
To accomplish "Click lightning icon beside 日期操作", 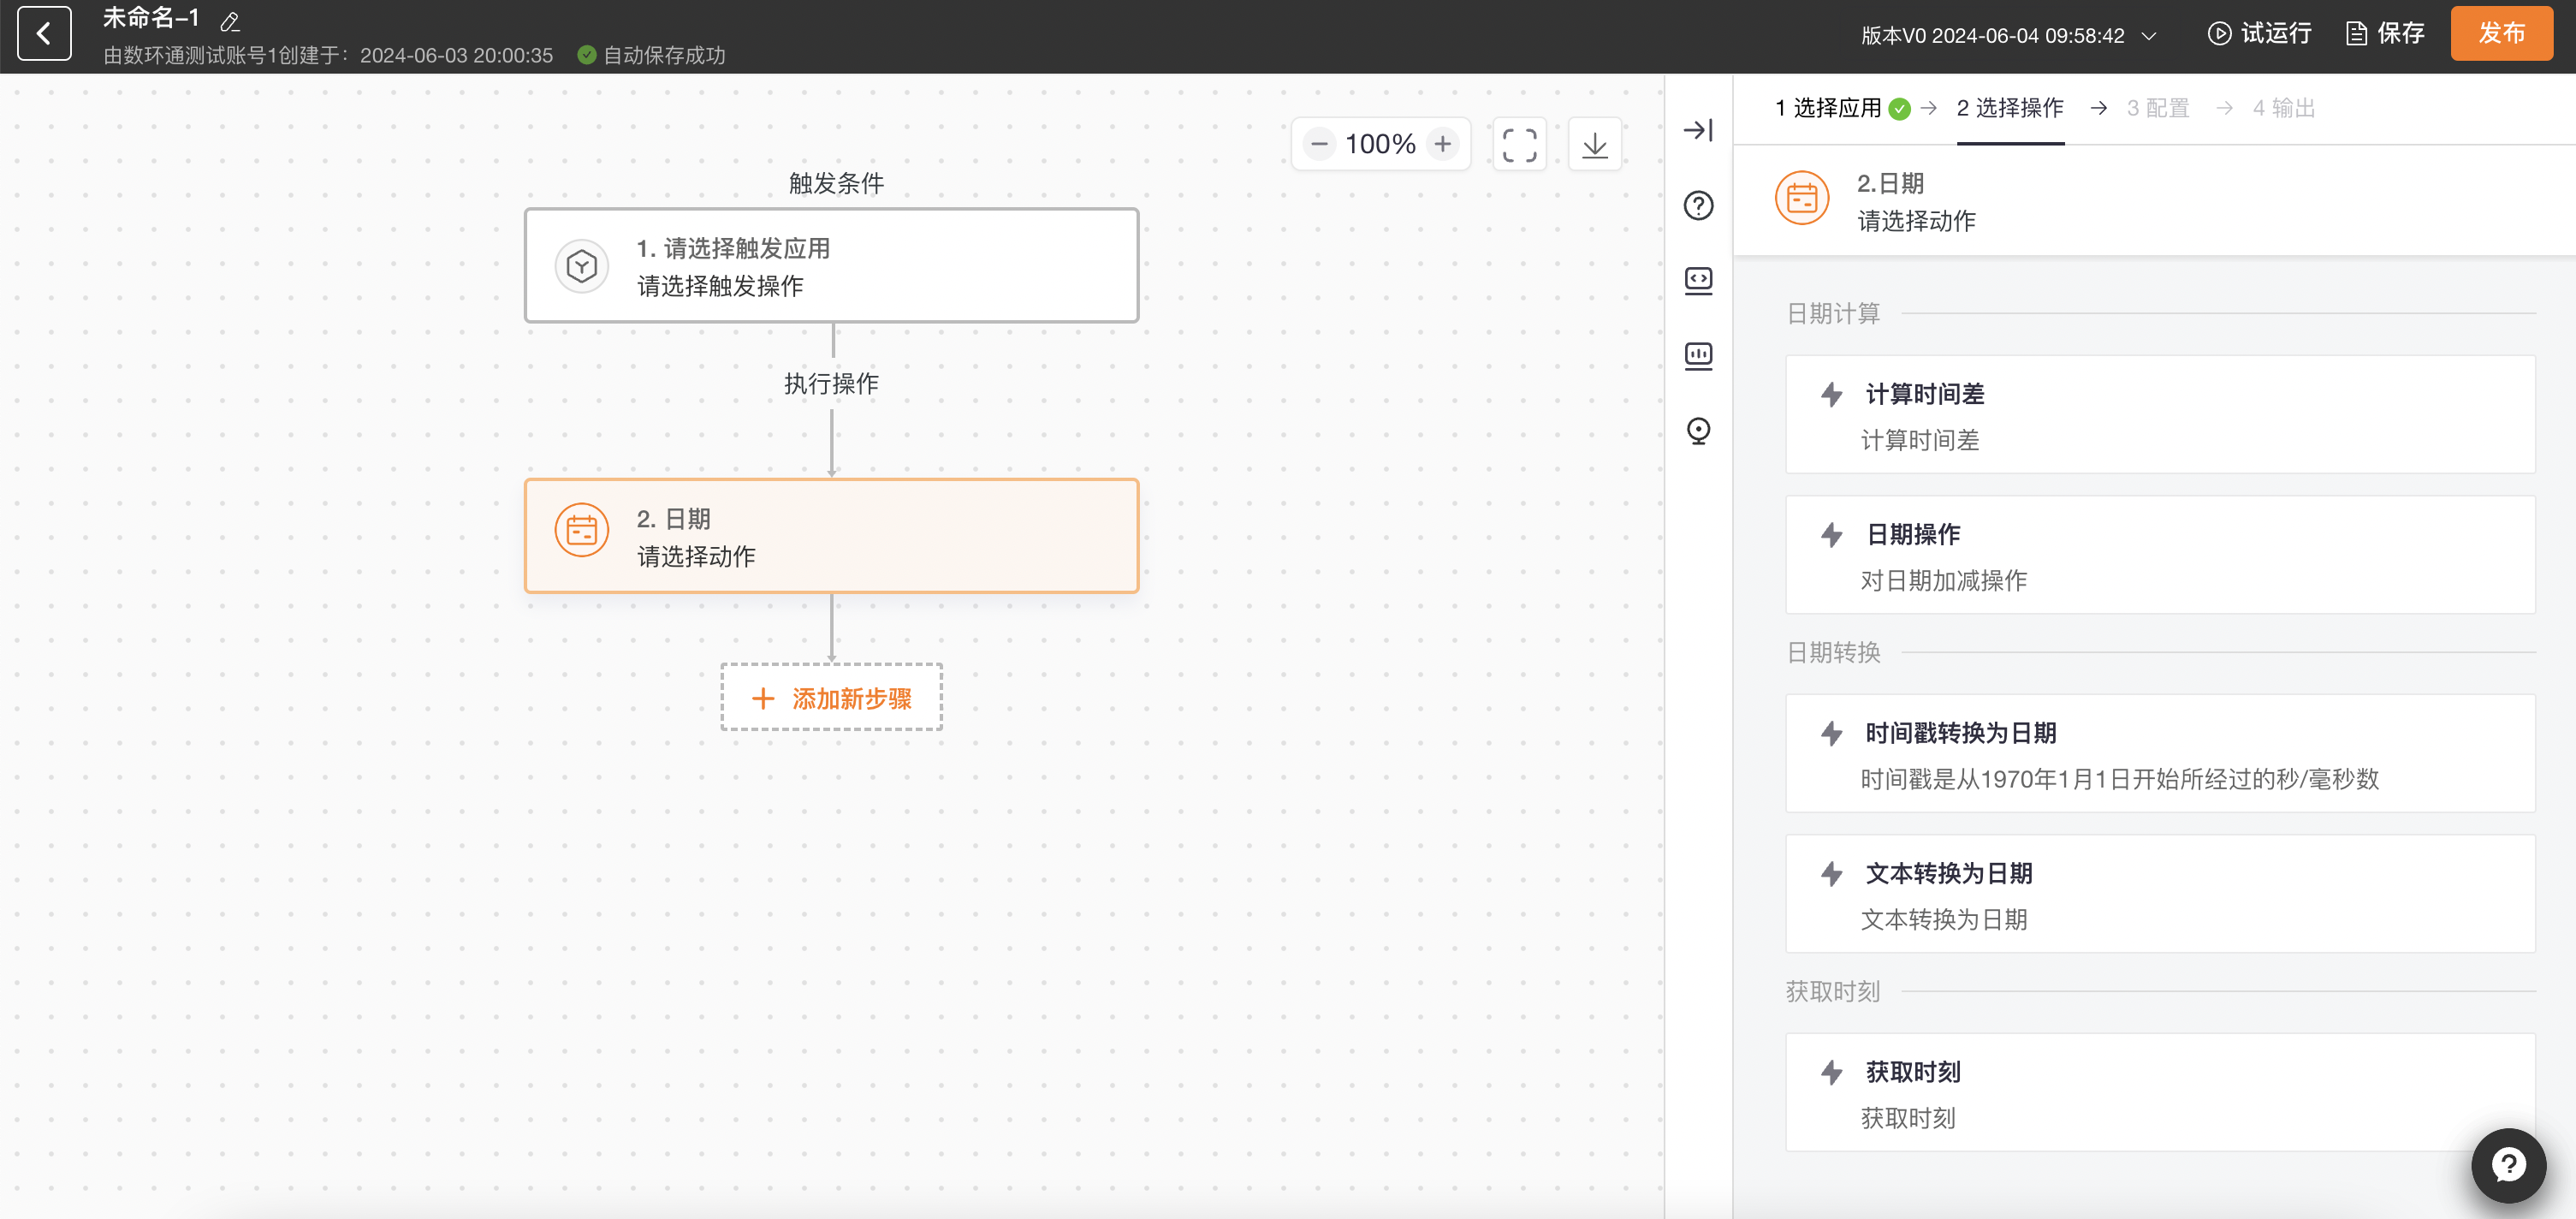I will pyautogui.click(x=1831, y=534).
